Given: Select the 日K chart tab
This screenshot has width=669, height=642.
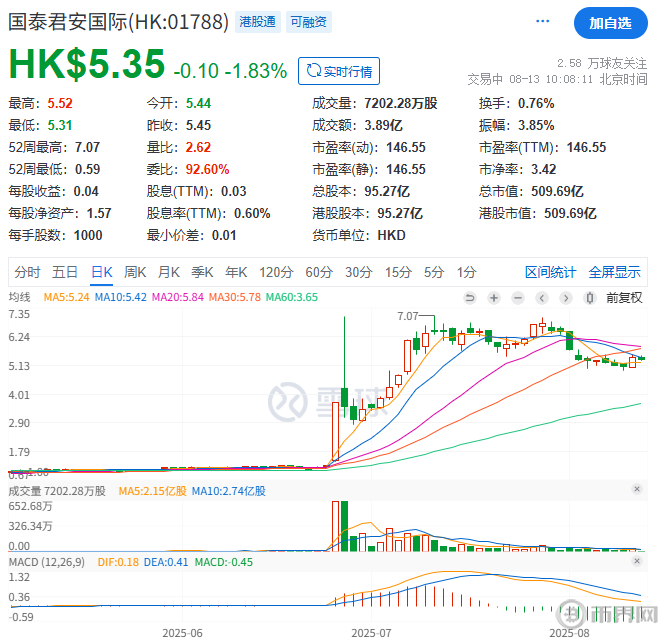Looking at the screenshot, I should coord(102,272).
